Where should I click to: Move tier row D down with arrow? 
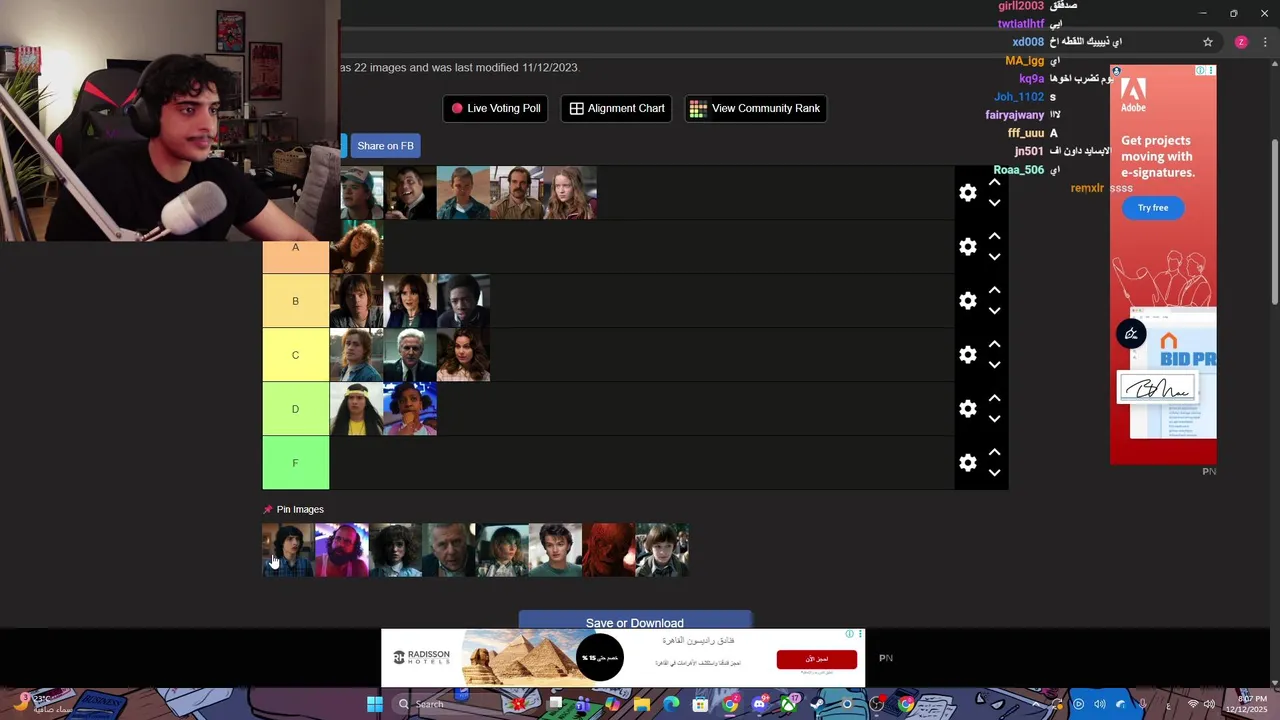pyautogui.click(x=994, y=419)
